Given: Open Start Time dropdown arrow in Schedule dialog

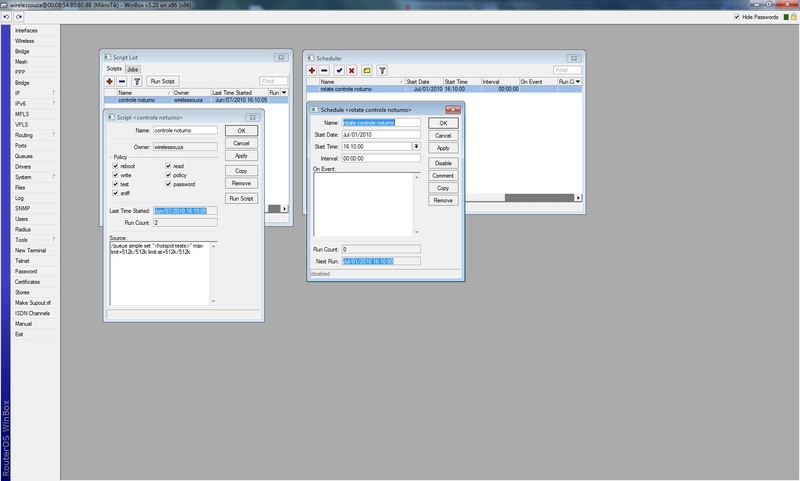Looking at the screenshot, I should [416, 146].
